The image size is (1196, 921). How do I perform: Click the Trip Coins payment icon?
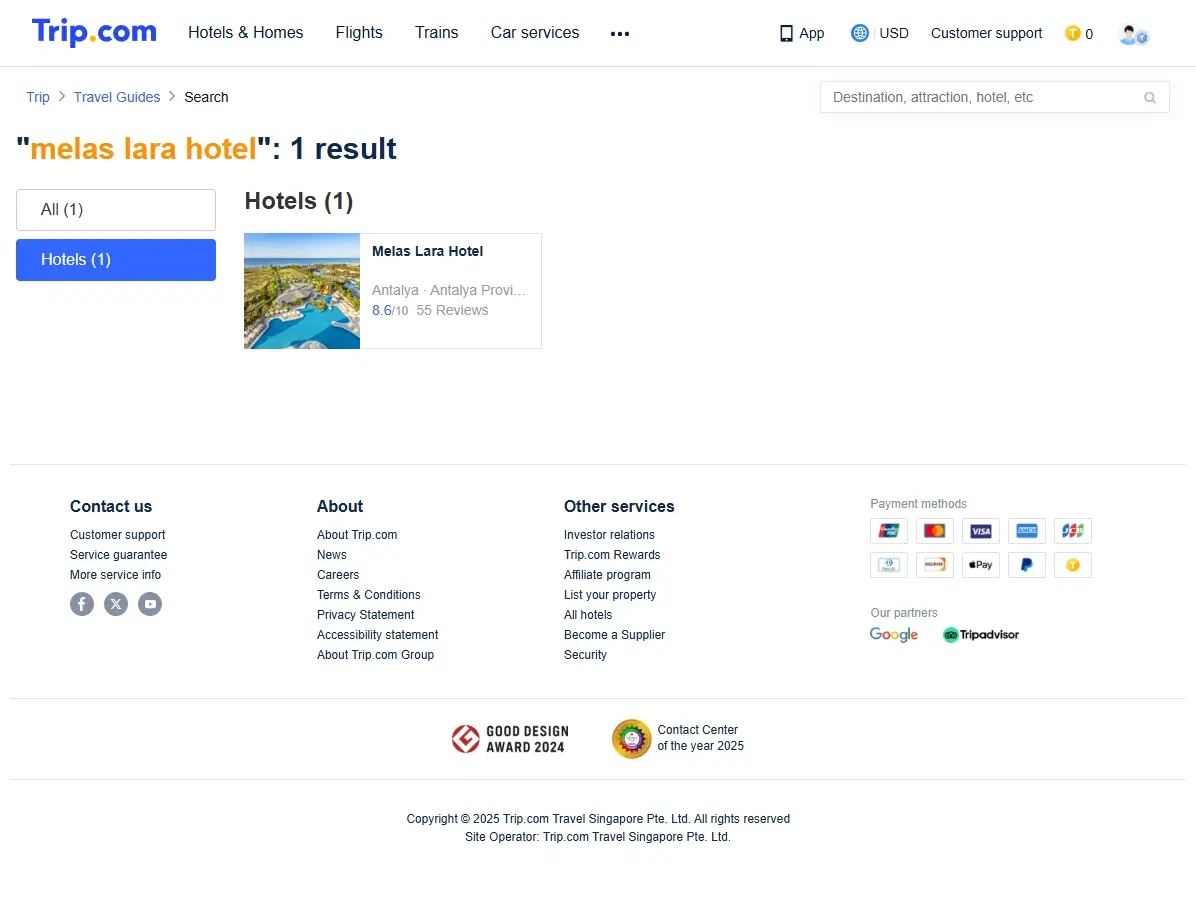coord(1072,565)
